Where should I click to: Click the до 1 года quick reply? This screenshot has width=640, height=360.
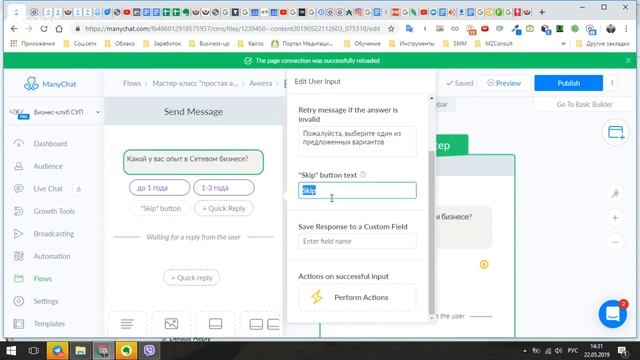159,188
